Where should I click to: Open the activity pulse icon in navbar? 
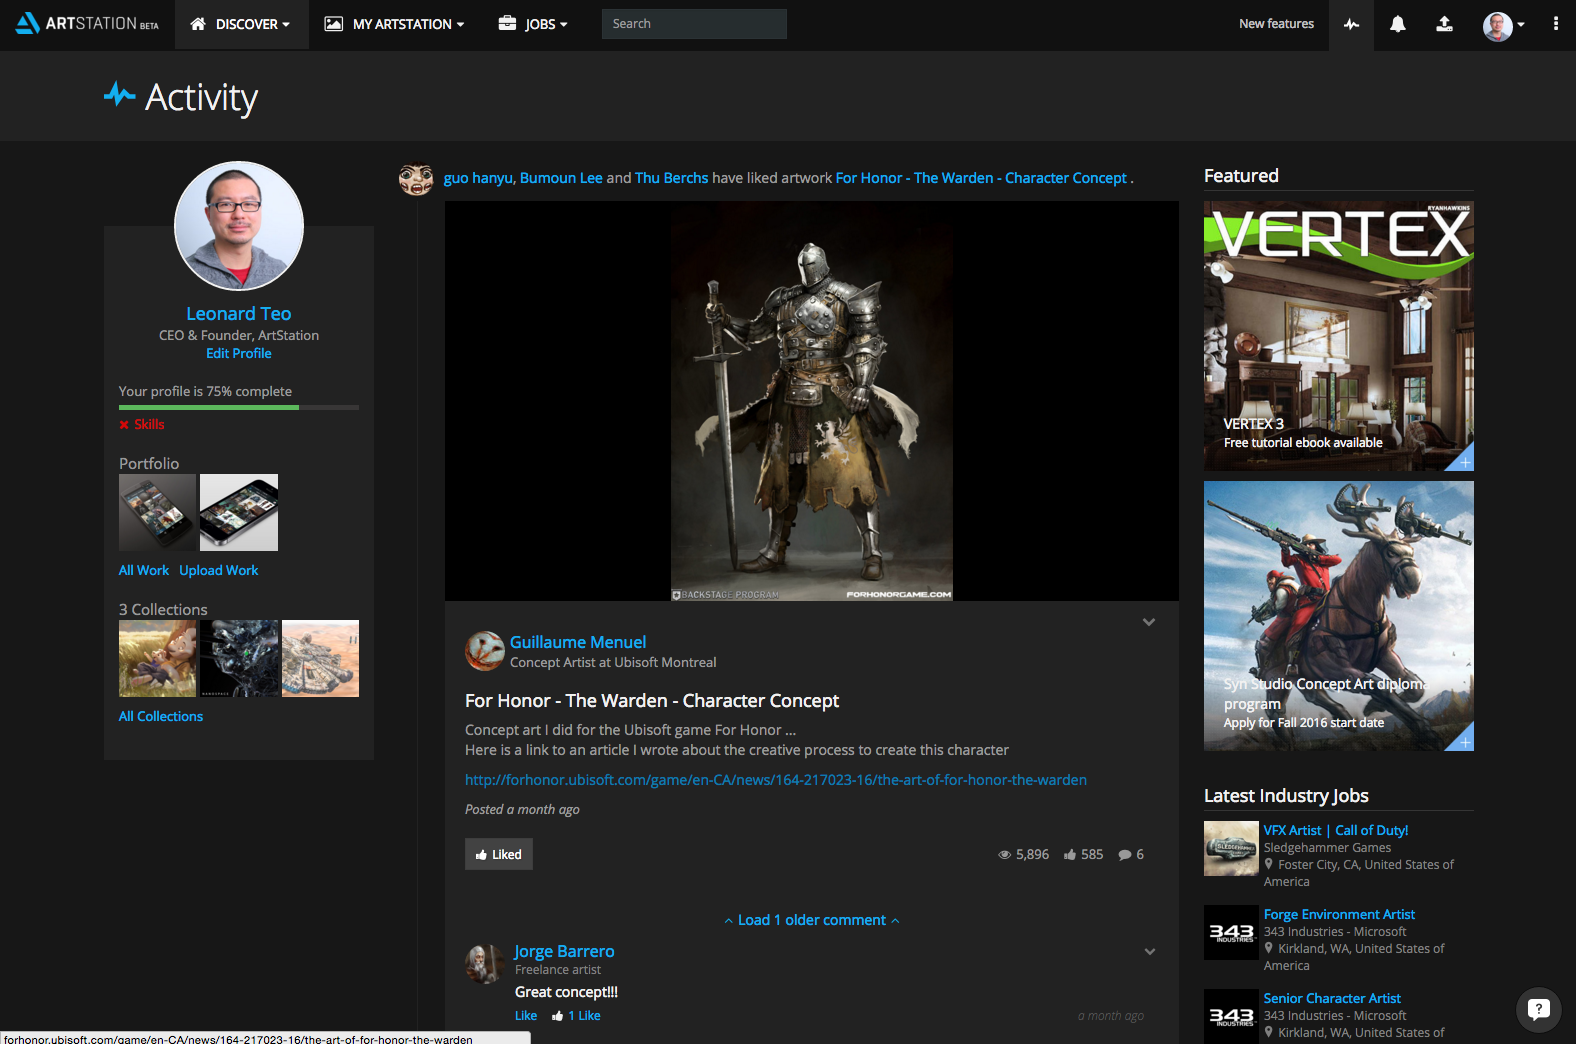coord(1351,24)
